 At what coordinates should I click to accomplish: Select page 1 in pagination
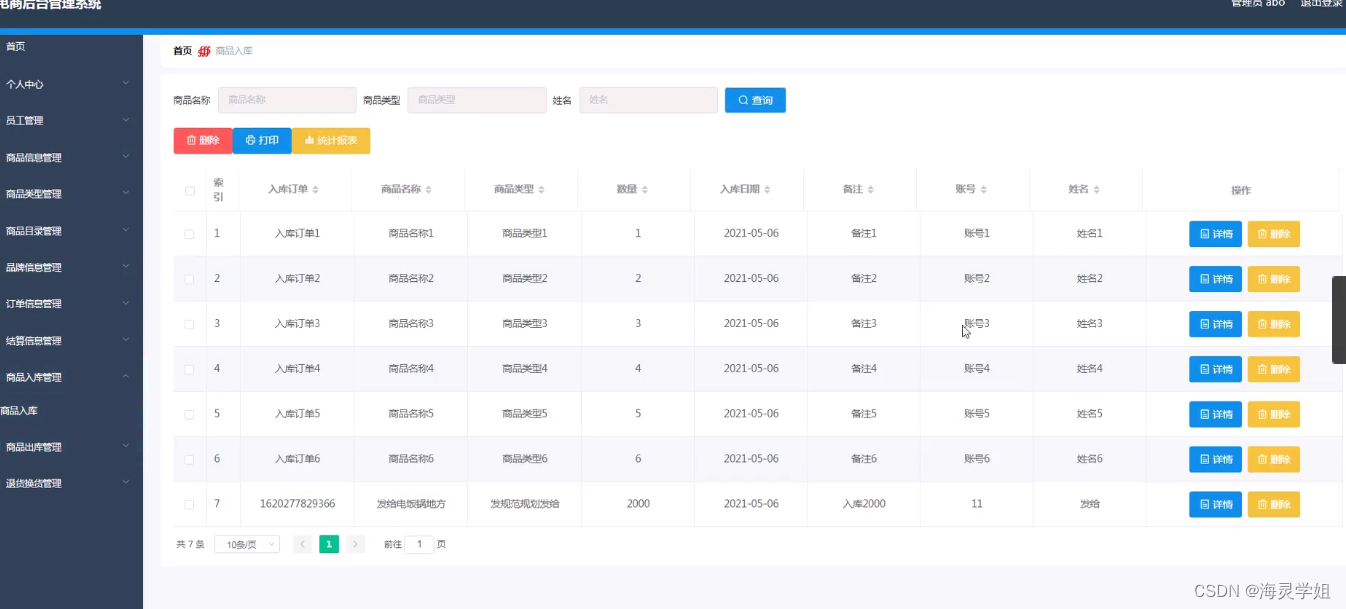[x=329, y=544]
